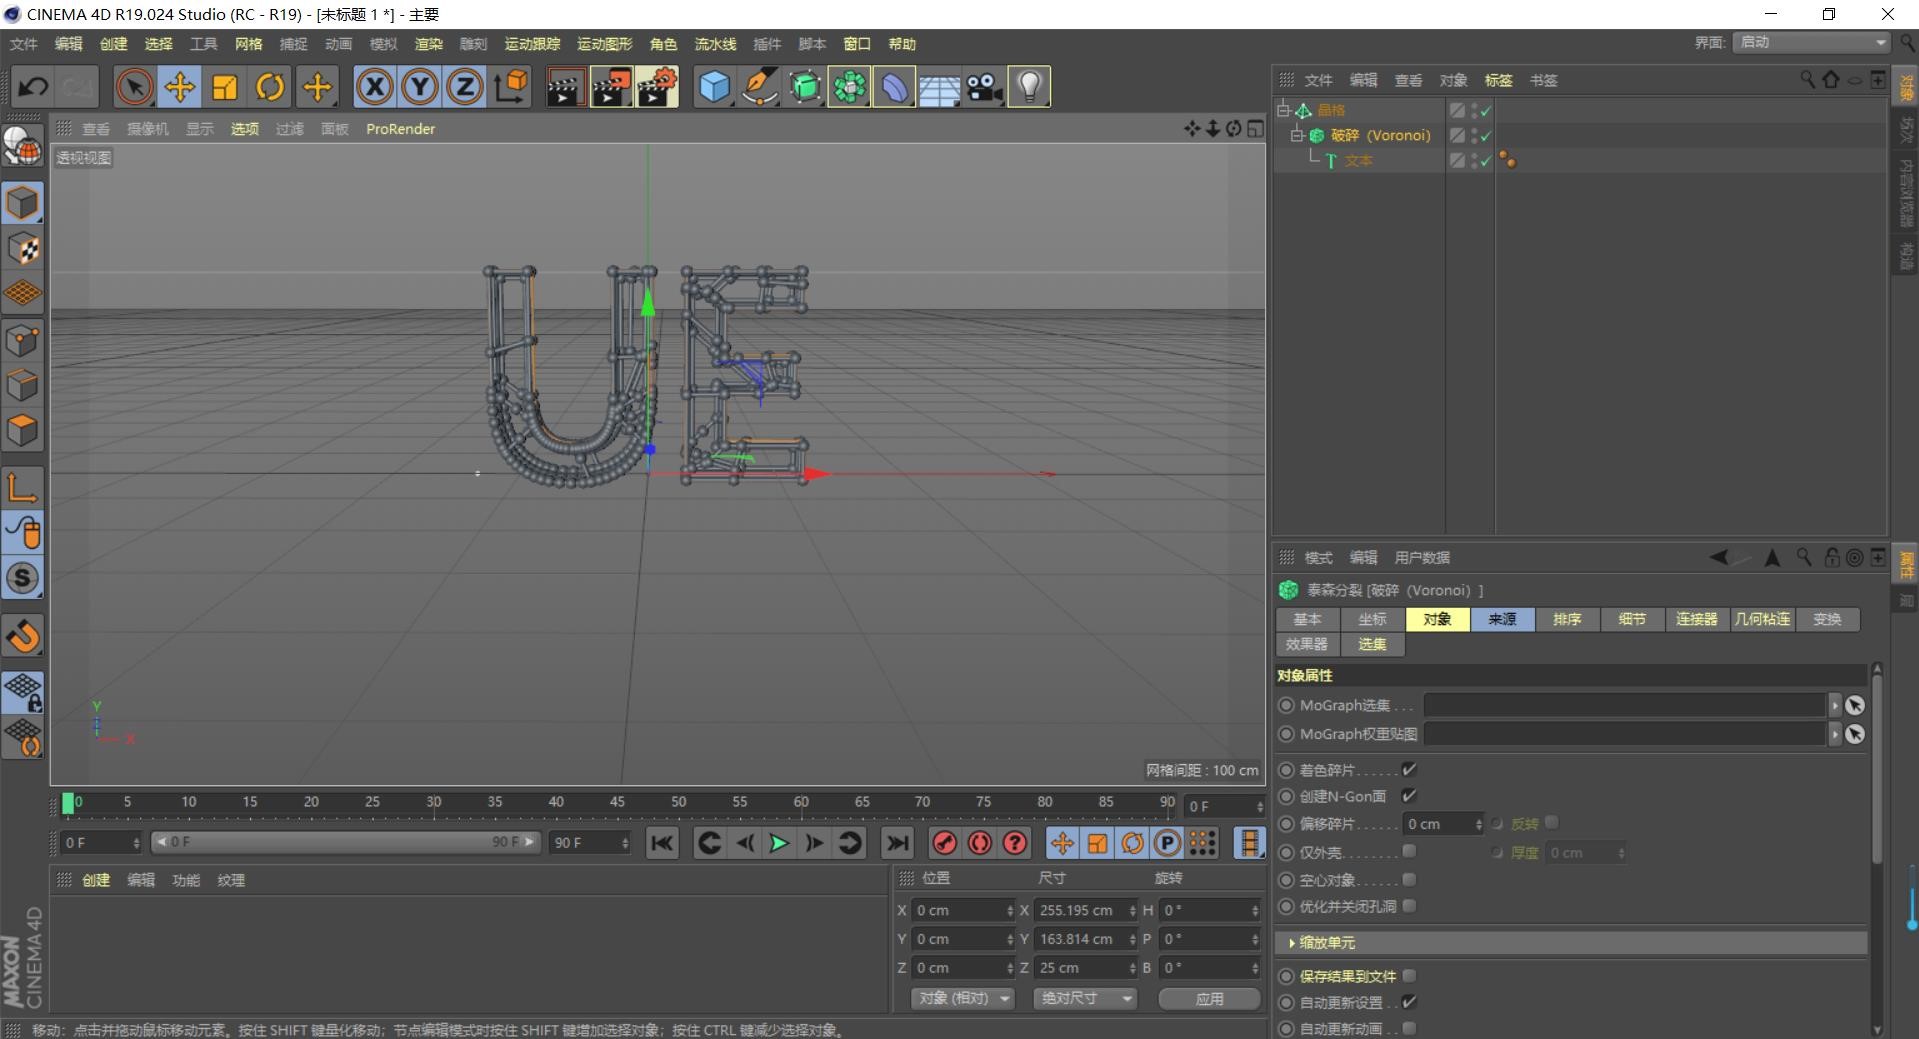Select the 破碎 (Voronoi) object in tree
1919x1039 pixels.
tap(1380, 135)
